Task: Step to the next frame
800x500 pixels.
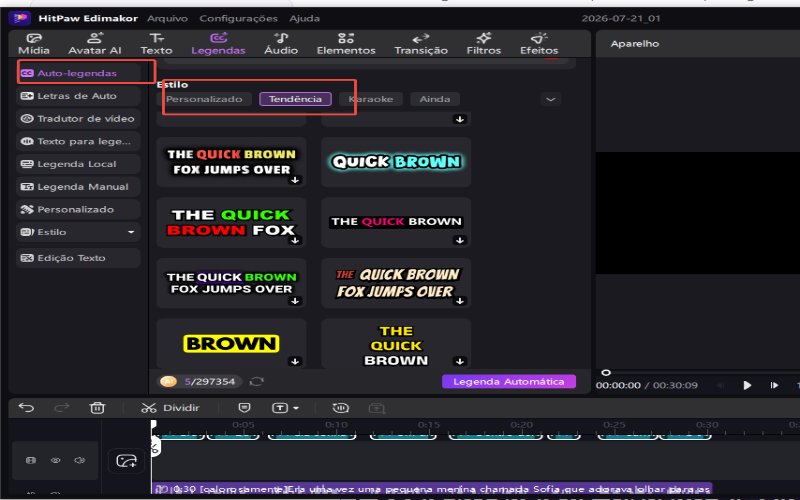Action: pos(774,385)
